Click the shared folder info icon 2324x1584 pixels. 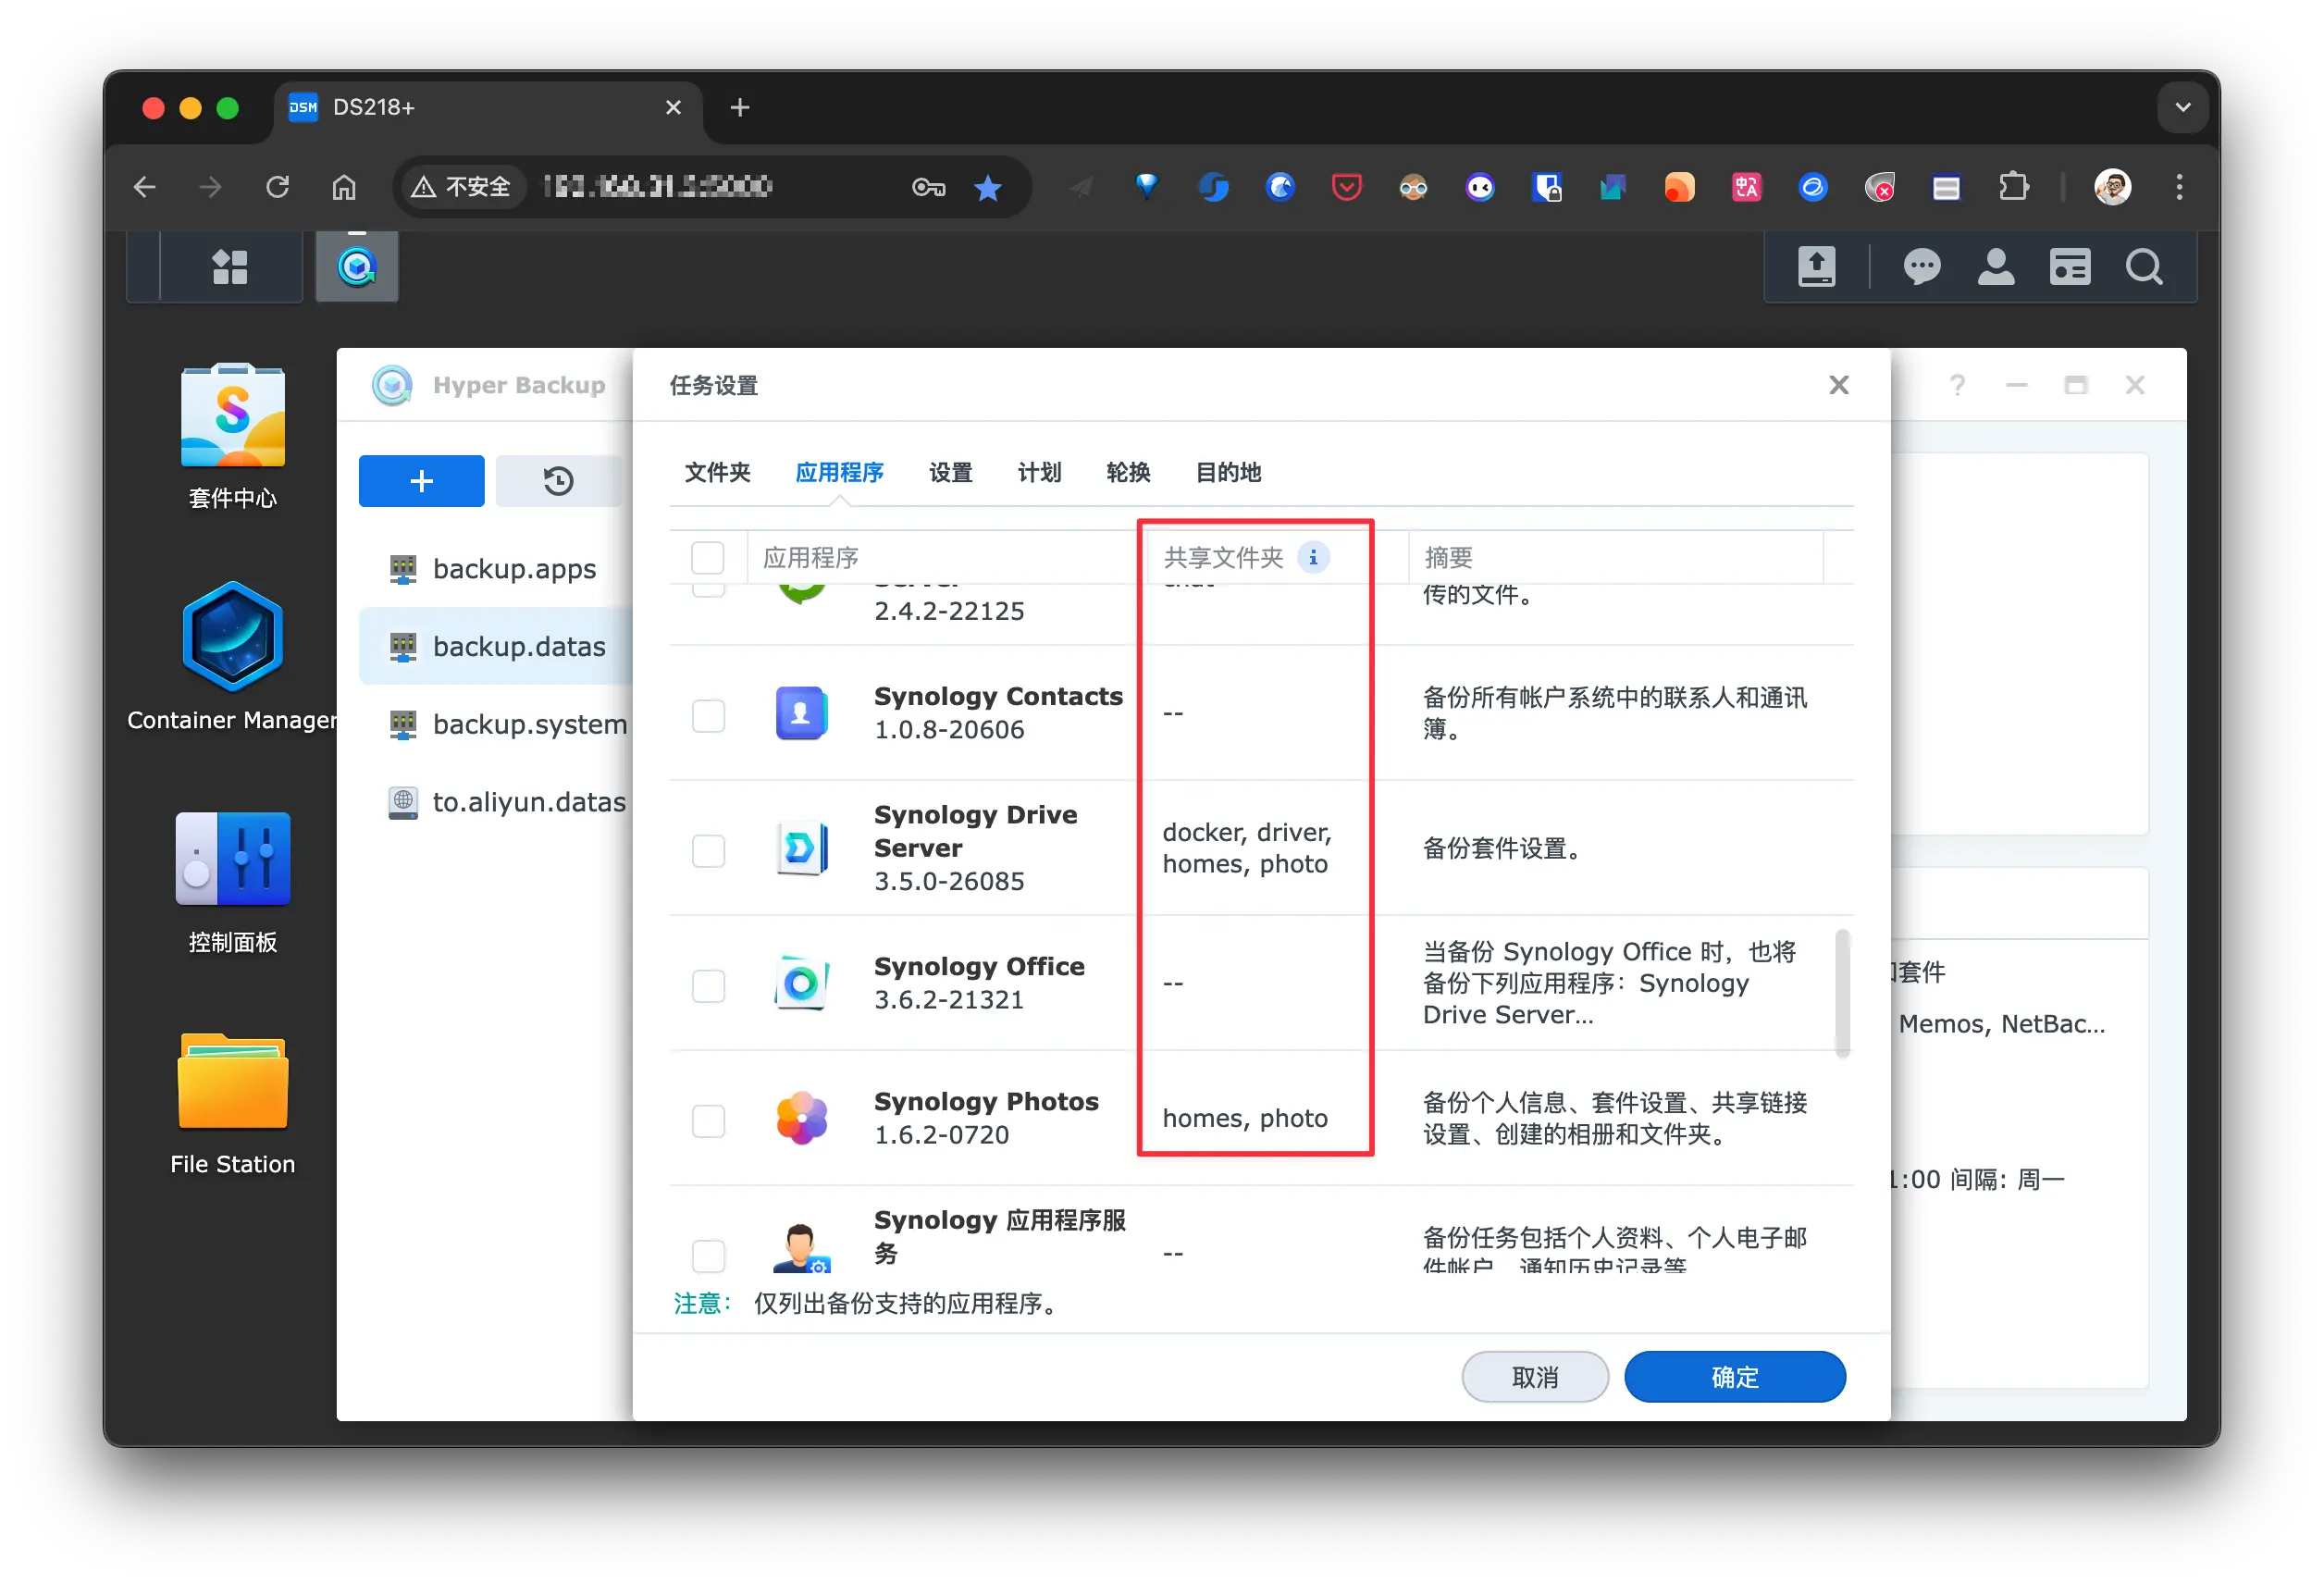(1313, 557)
